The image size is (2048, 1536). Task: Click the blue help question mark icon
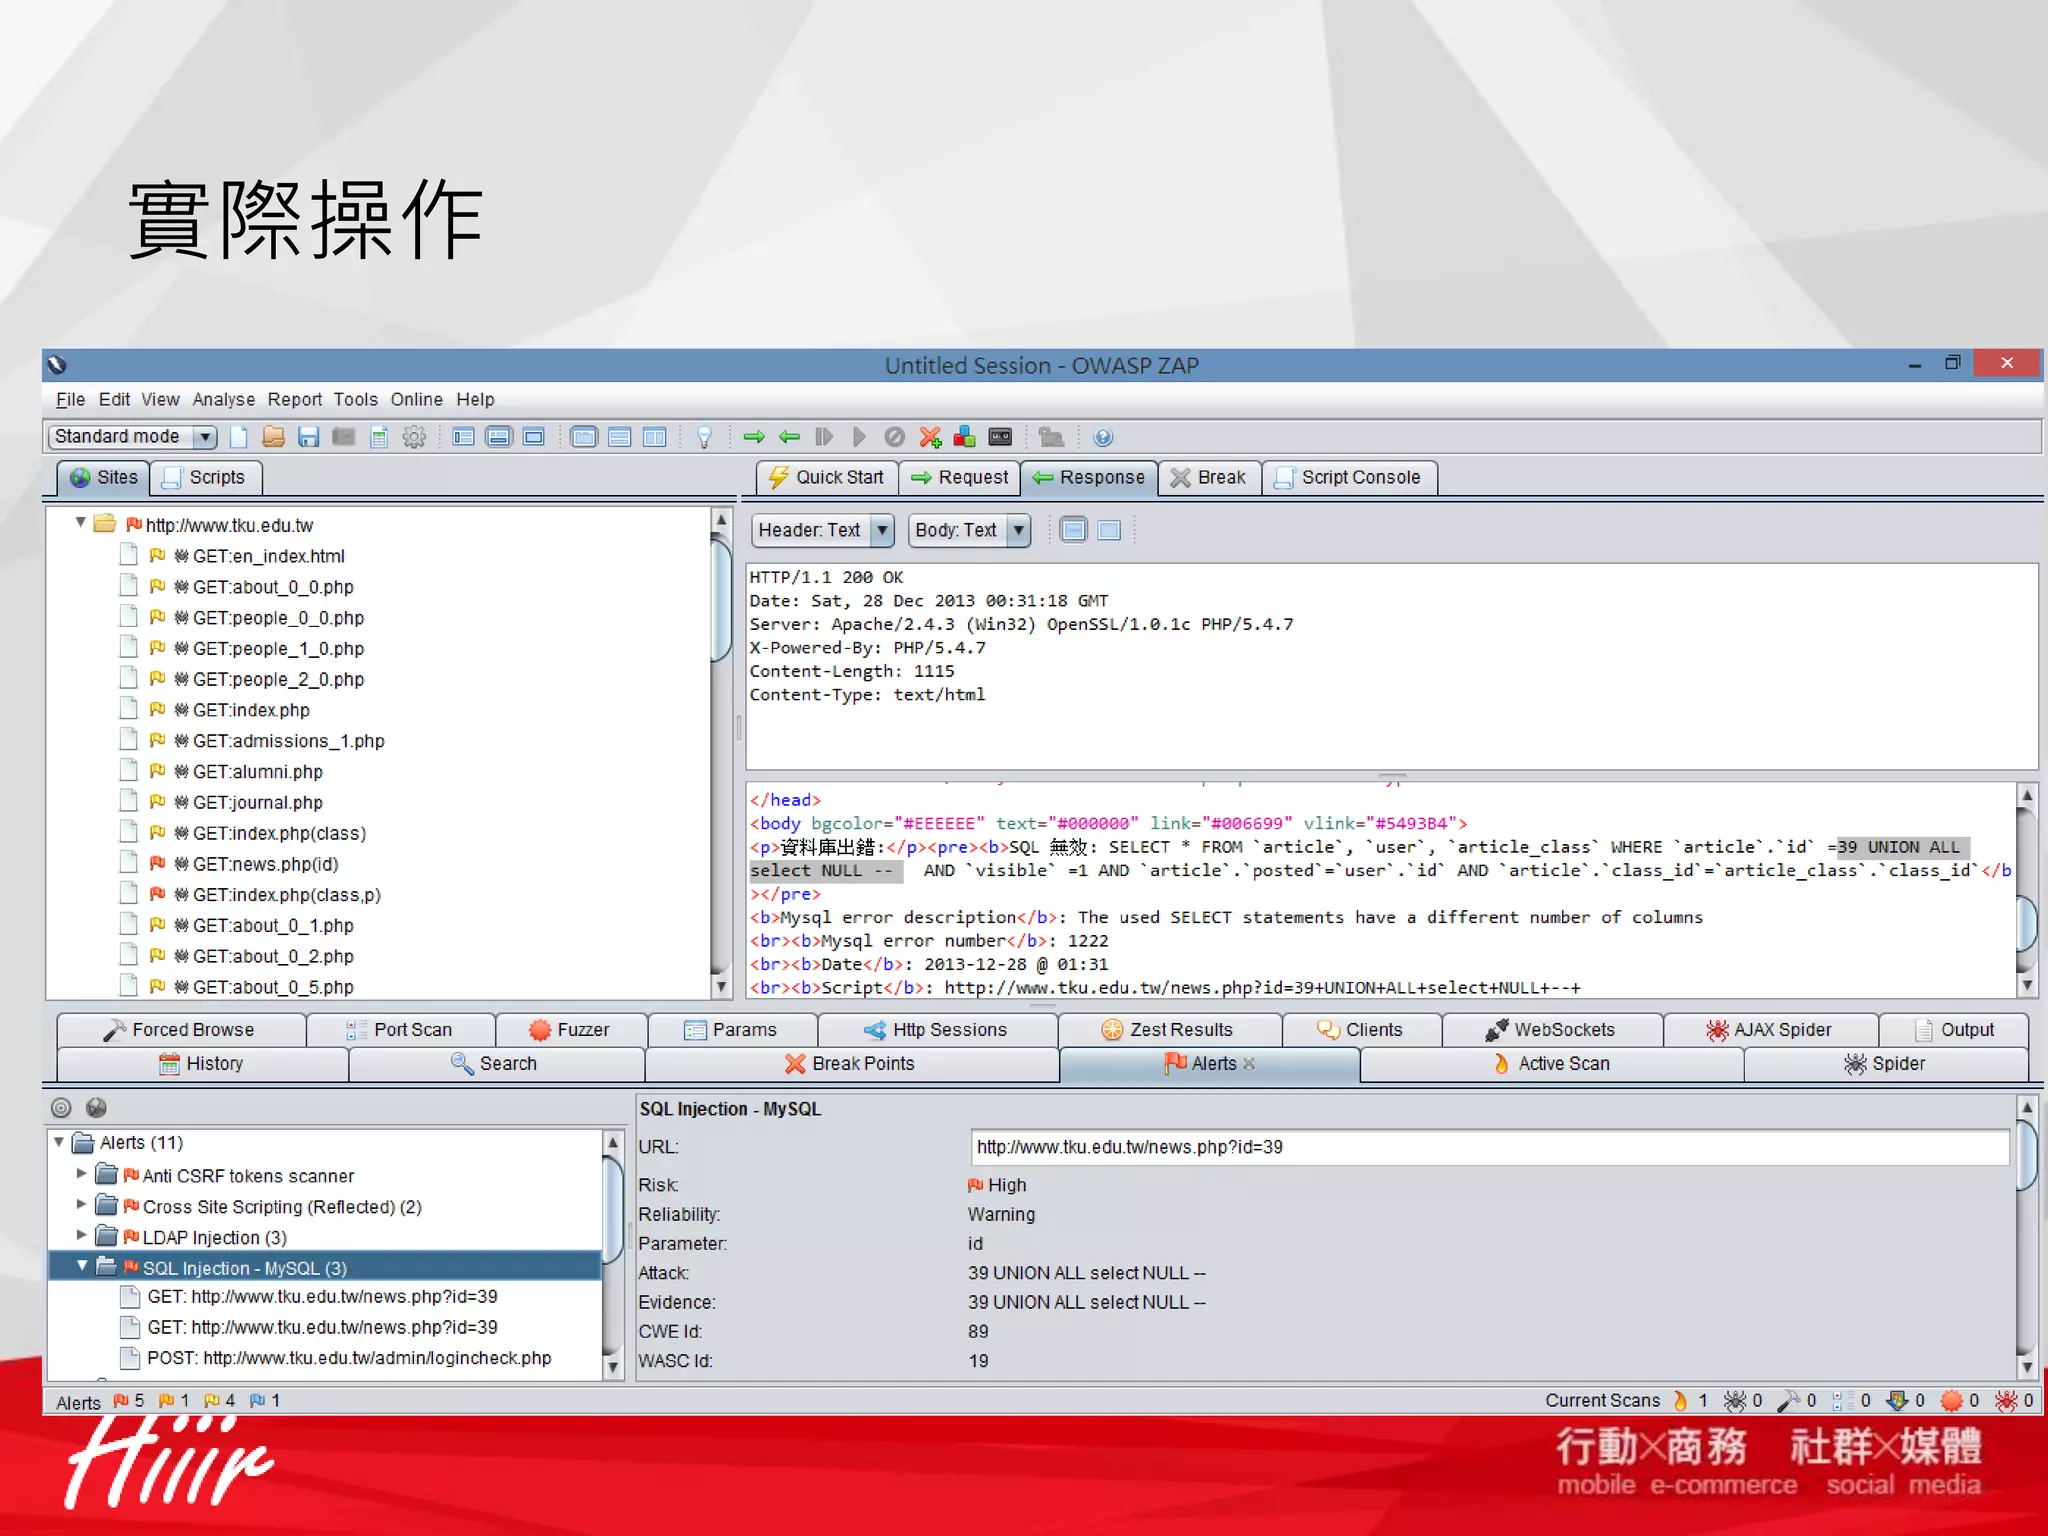pos(1103,437)
